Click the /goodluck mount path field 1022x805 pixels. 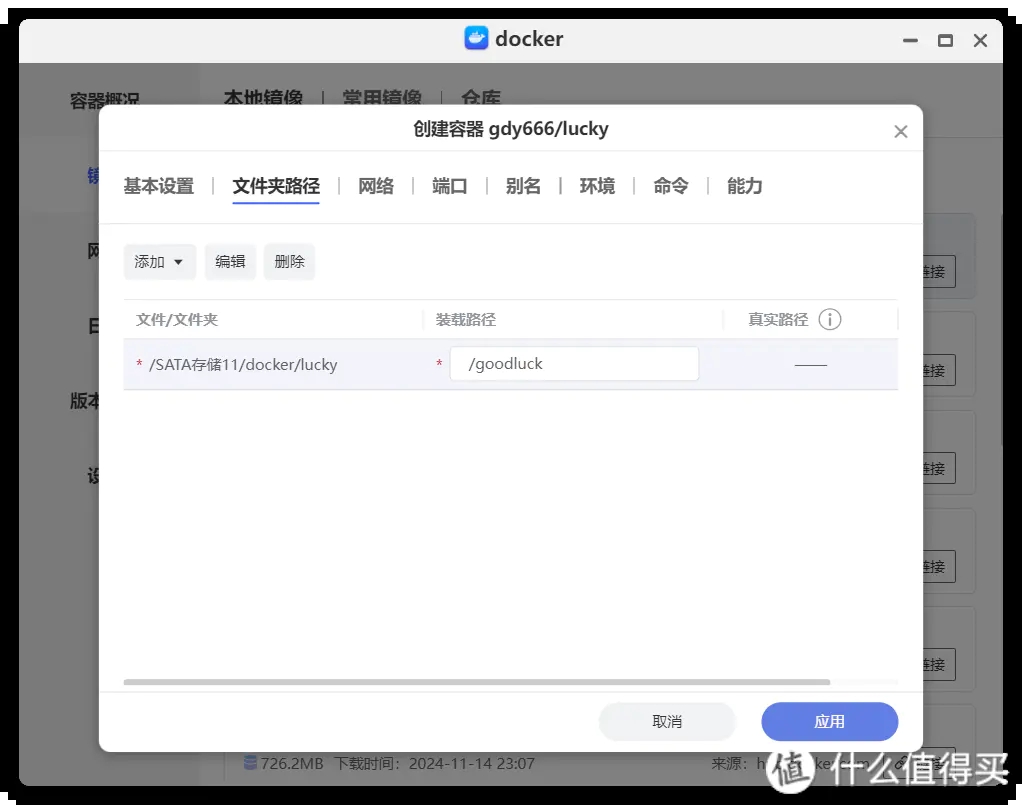click(574, 364)
